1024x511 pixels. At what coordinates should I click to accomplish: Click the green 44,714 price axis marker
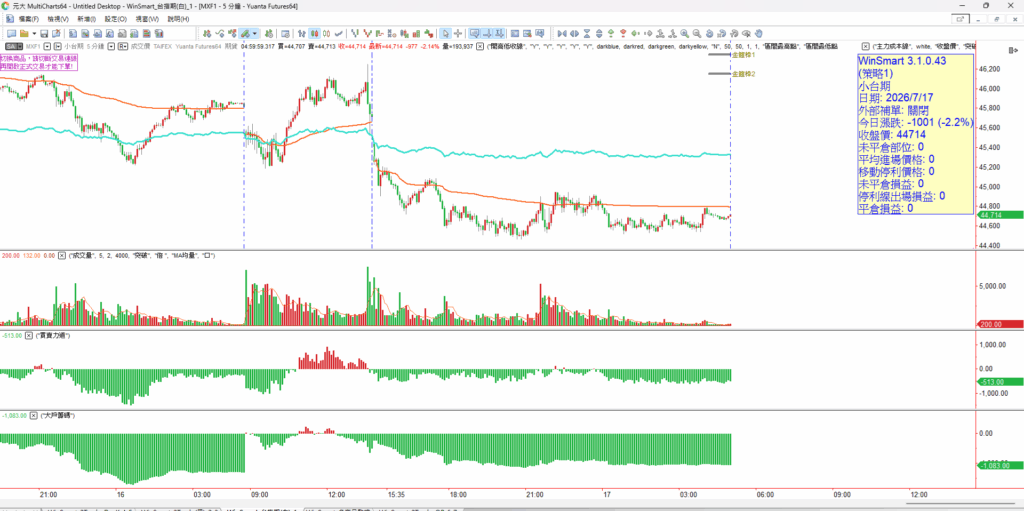997,215
